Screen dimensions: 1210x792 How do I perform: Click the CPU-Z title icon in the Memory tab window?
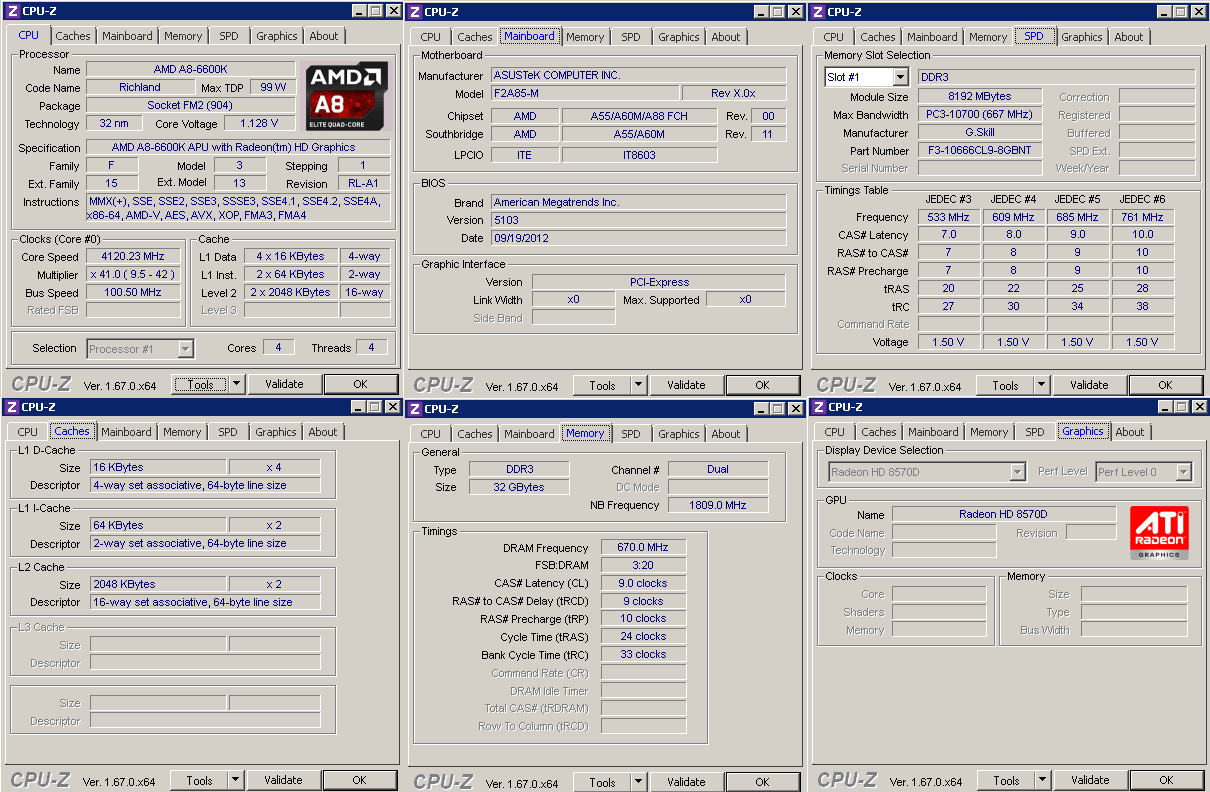pos(415,408)
